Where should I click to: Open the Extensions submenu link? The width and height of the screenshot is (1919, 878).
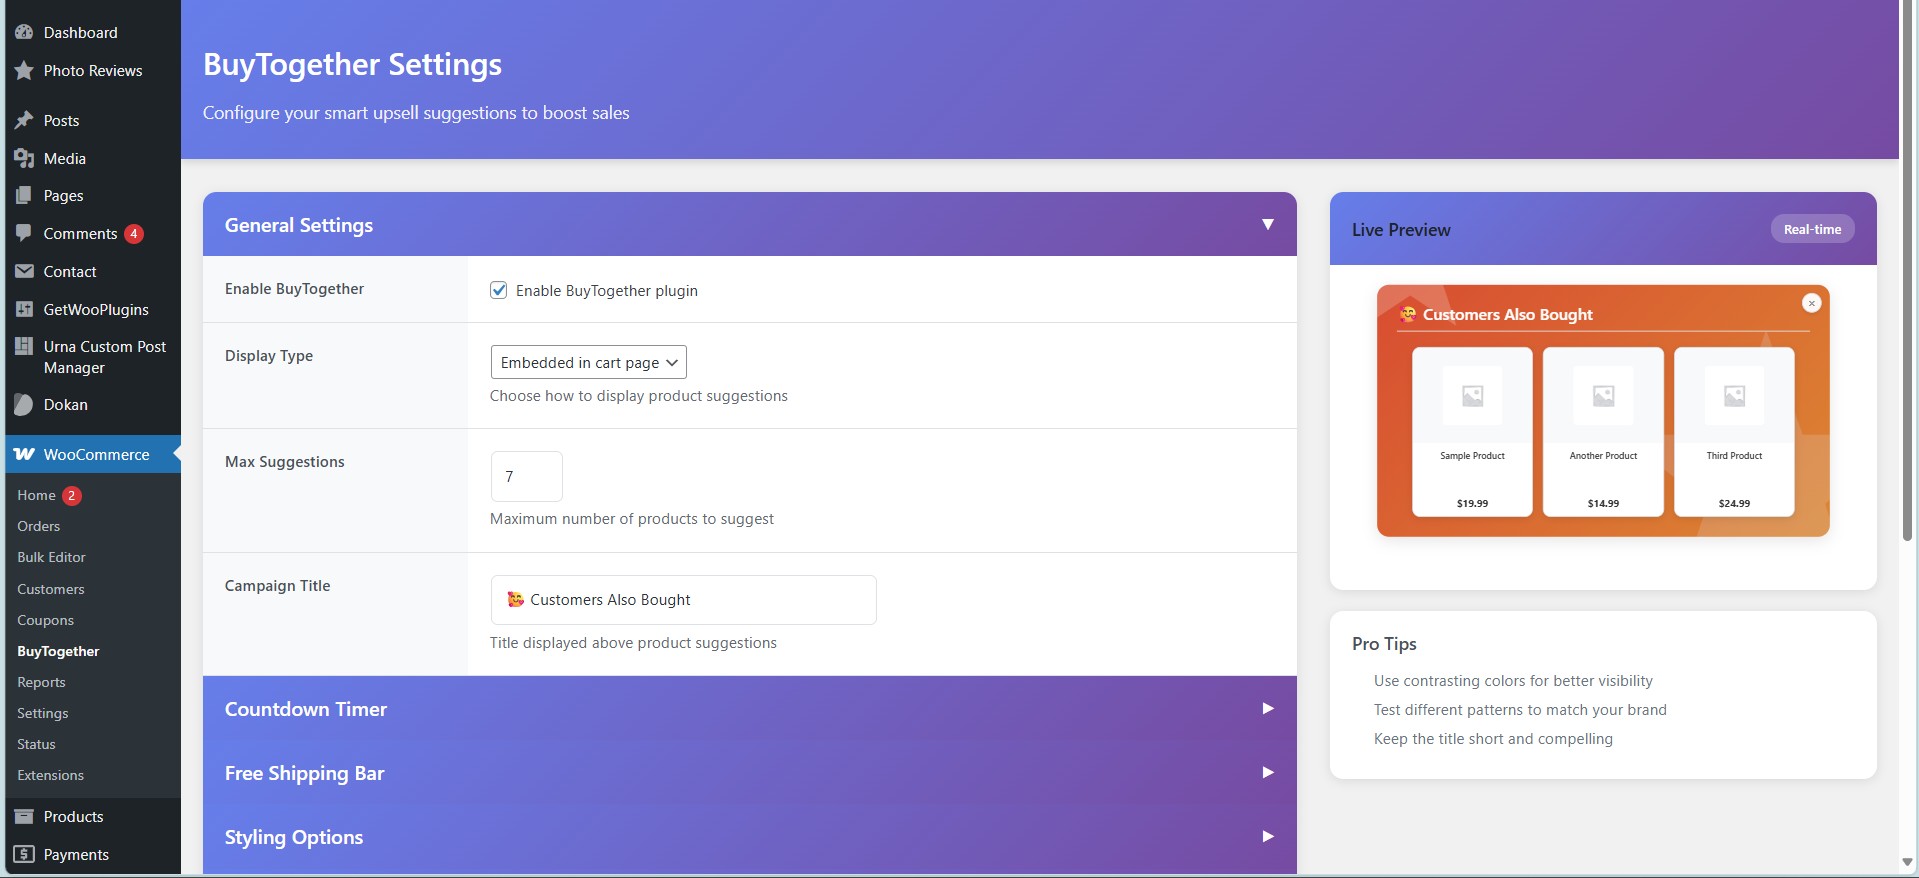50,775
